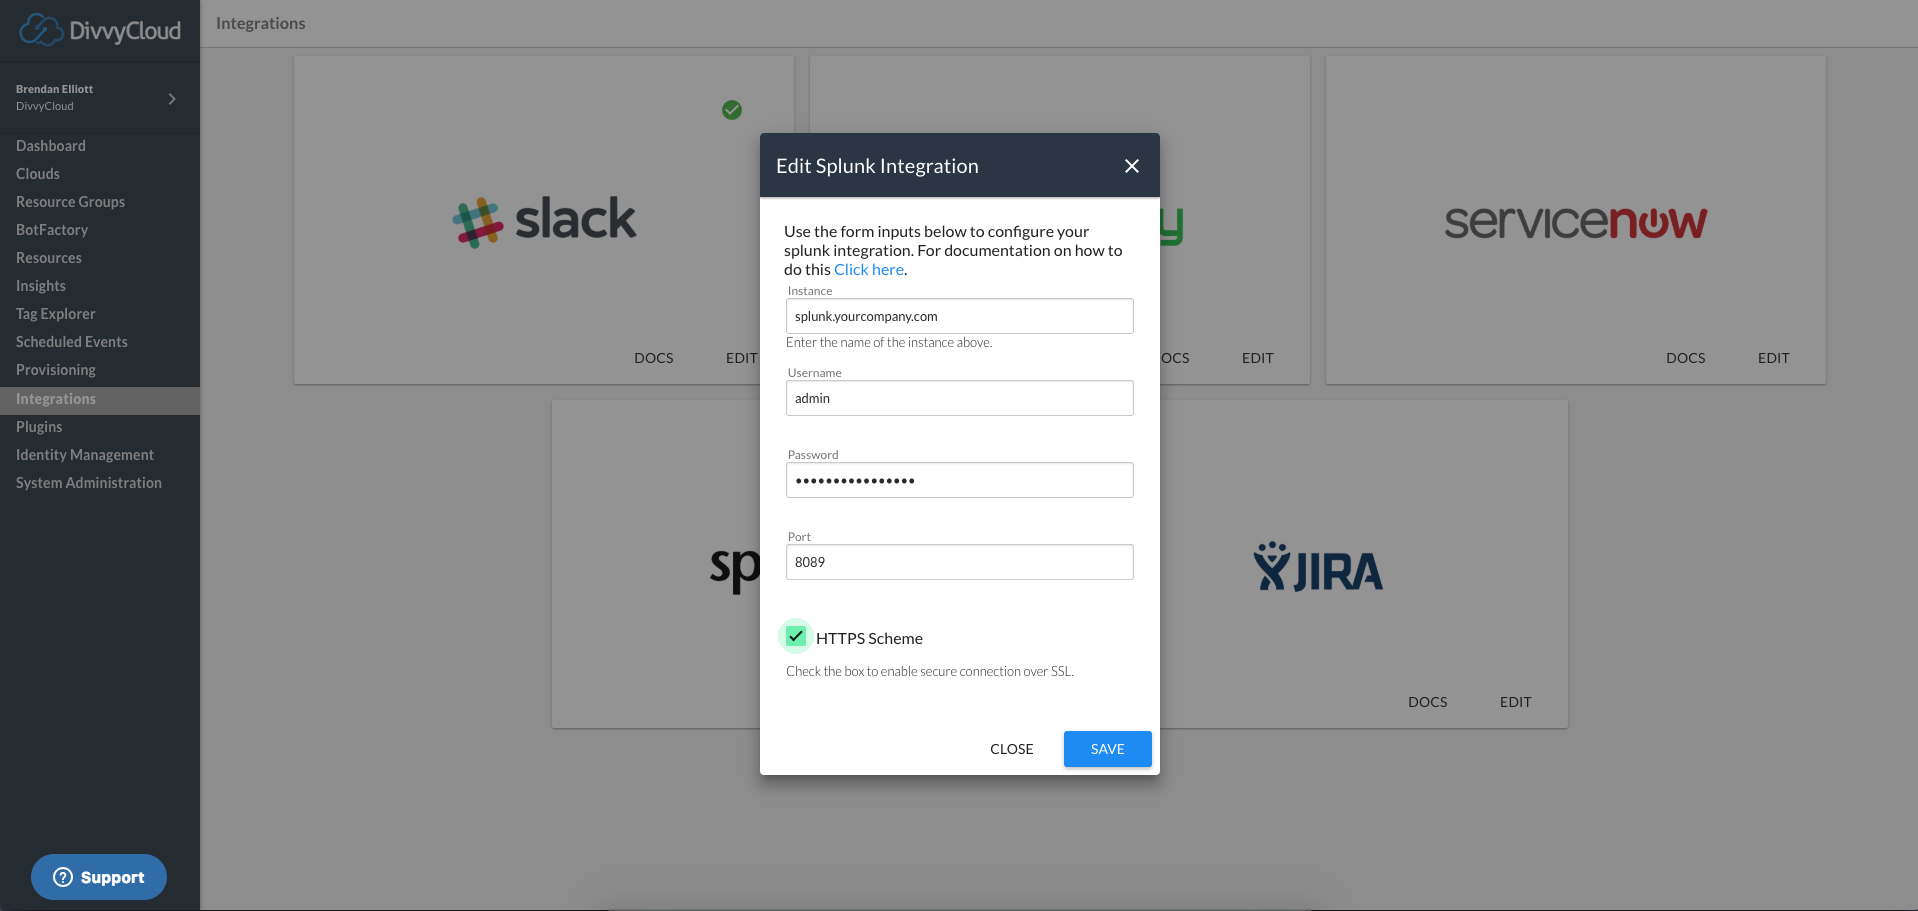Click EDIT on the ServiceNow card
Image resolution: width=1918 pixels, height=911 pixels.
coord(1774,358)
